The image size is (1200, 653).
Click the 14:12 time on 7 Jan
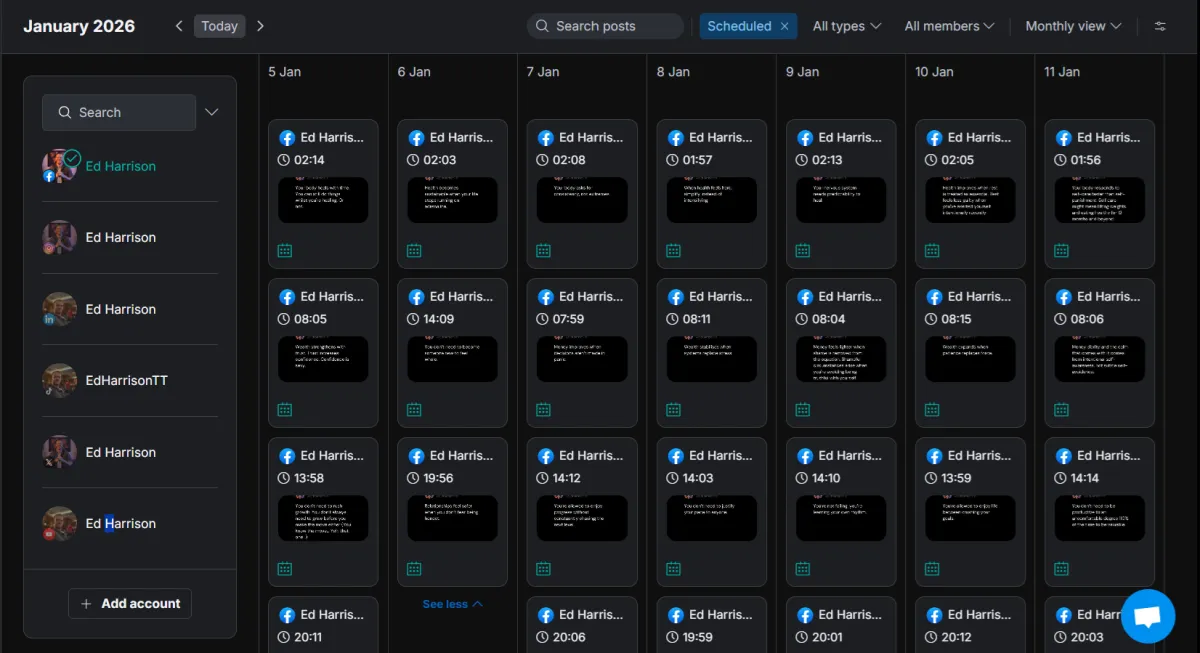567,478
